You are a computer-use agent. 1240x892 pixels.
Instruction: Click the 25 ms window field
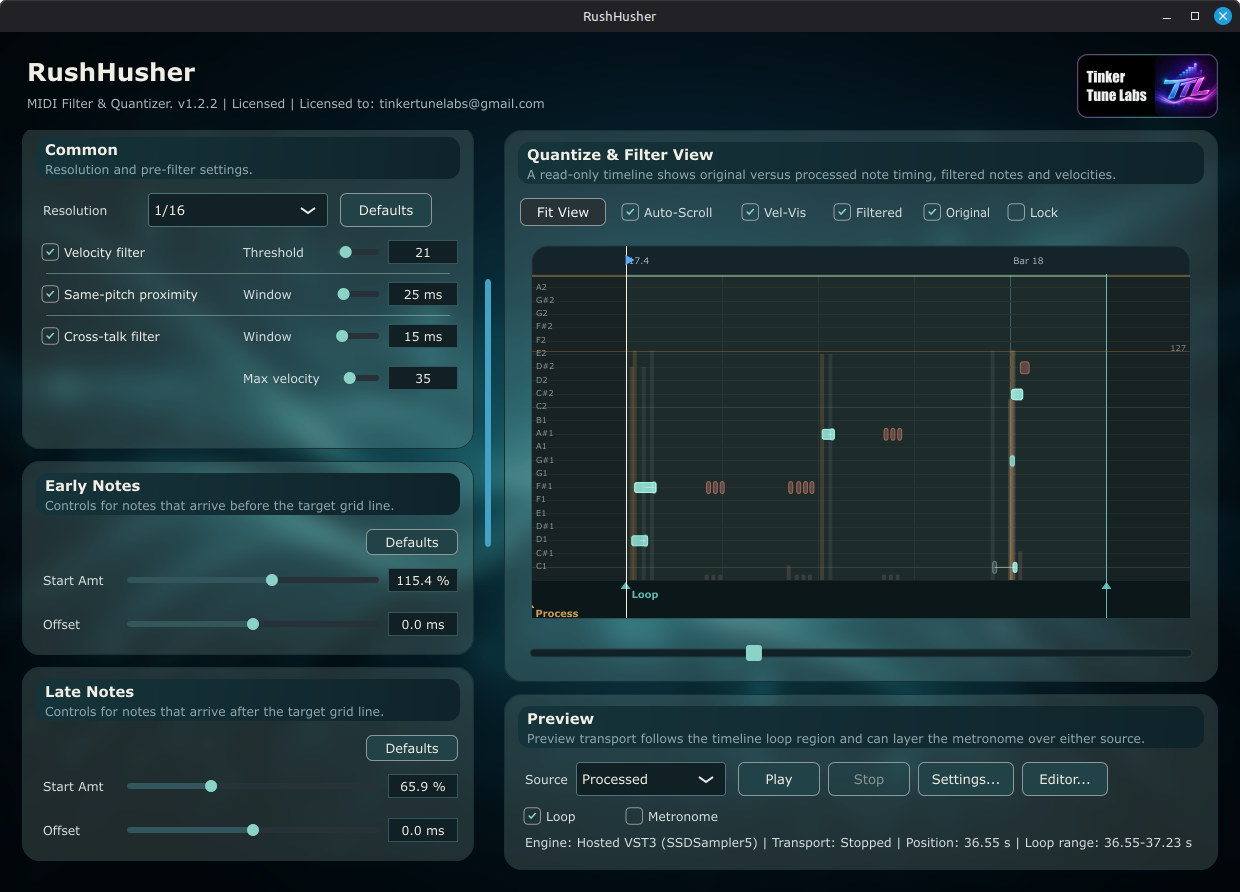[423, 294]
